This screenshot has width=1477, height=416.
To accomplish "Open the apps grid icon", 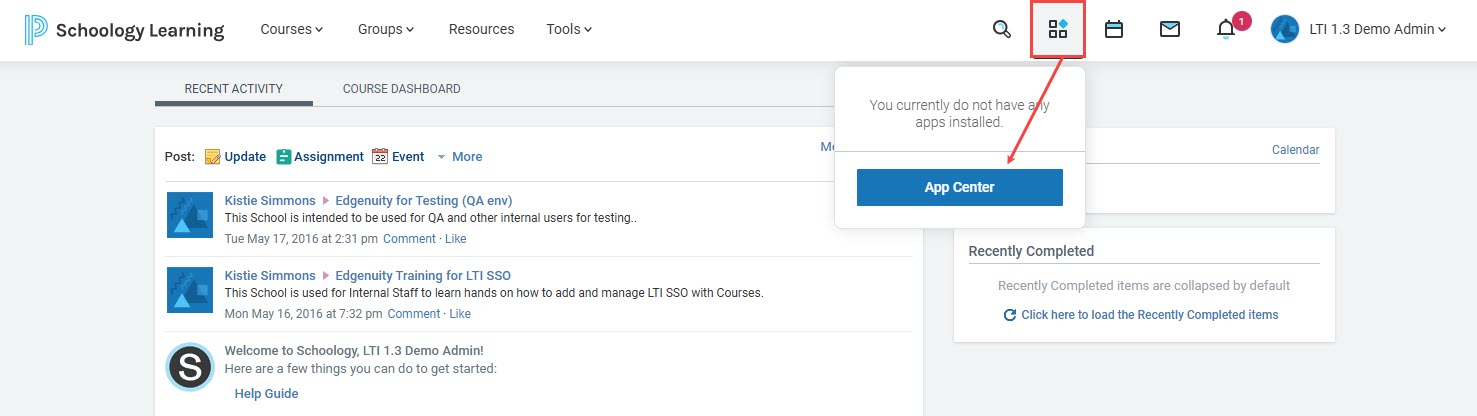I will (1058, 29).
